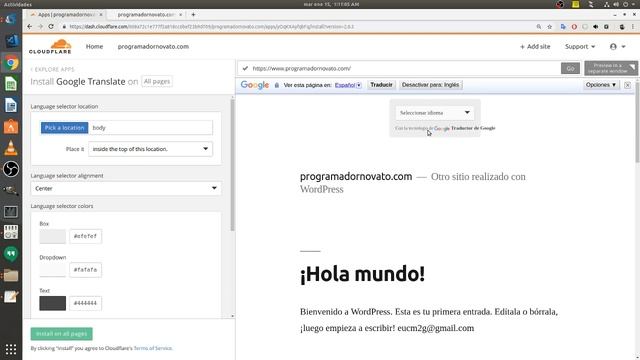
Task: Pick the Text color dark swatch
Action: click(x=53, y=303)
